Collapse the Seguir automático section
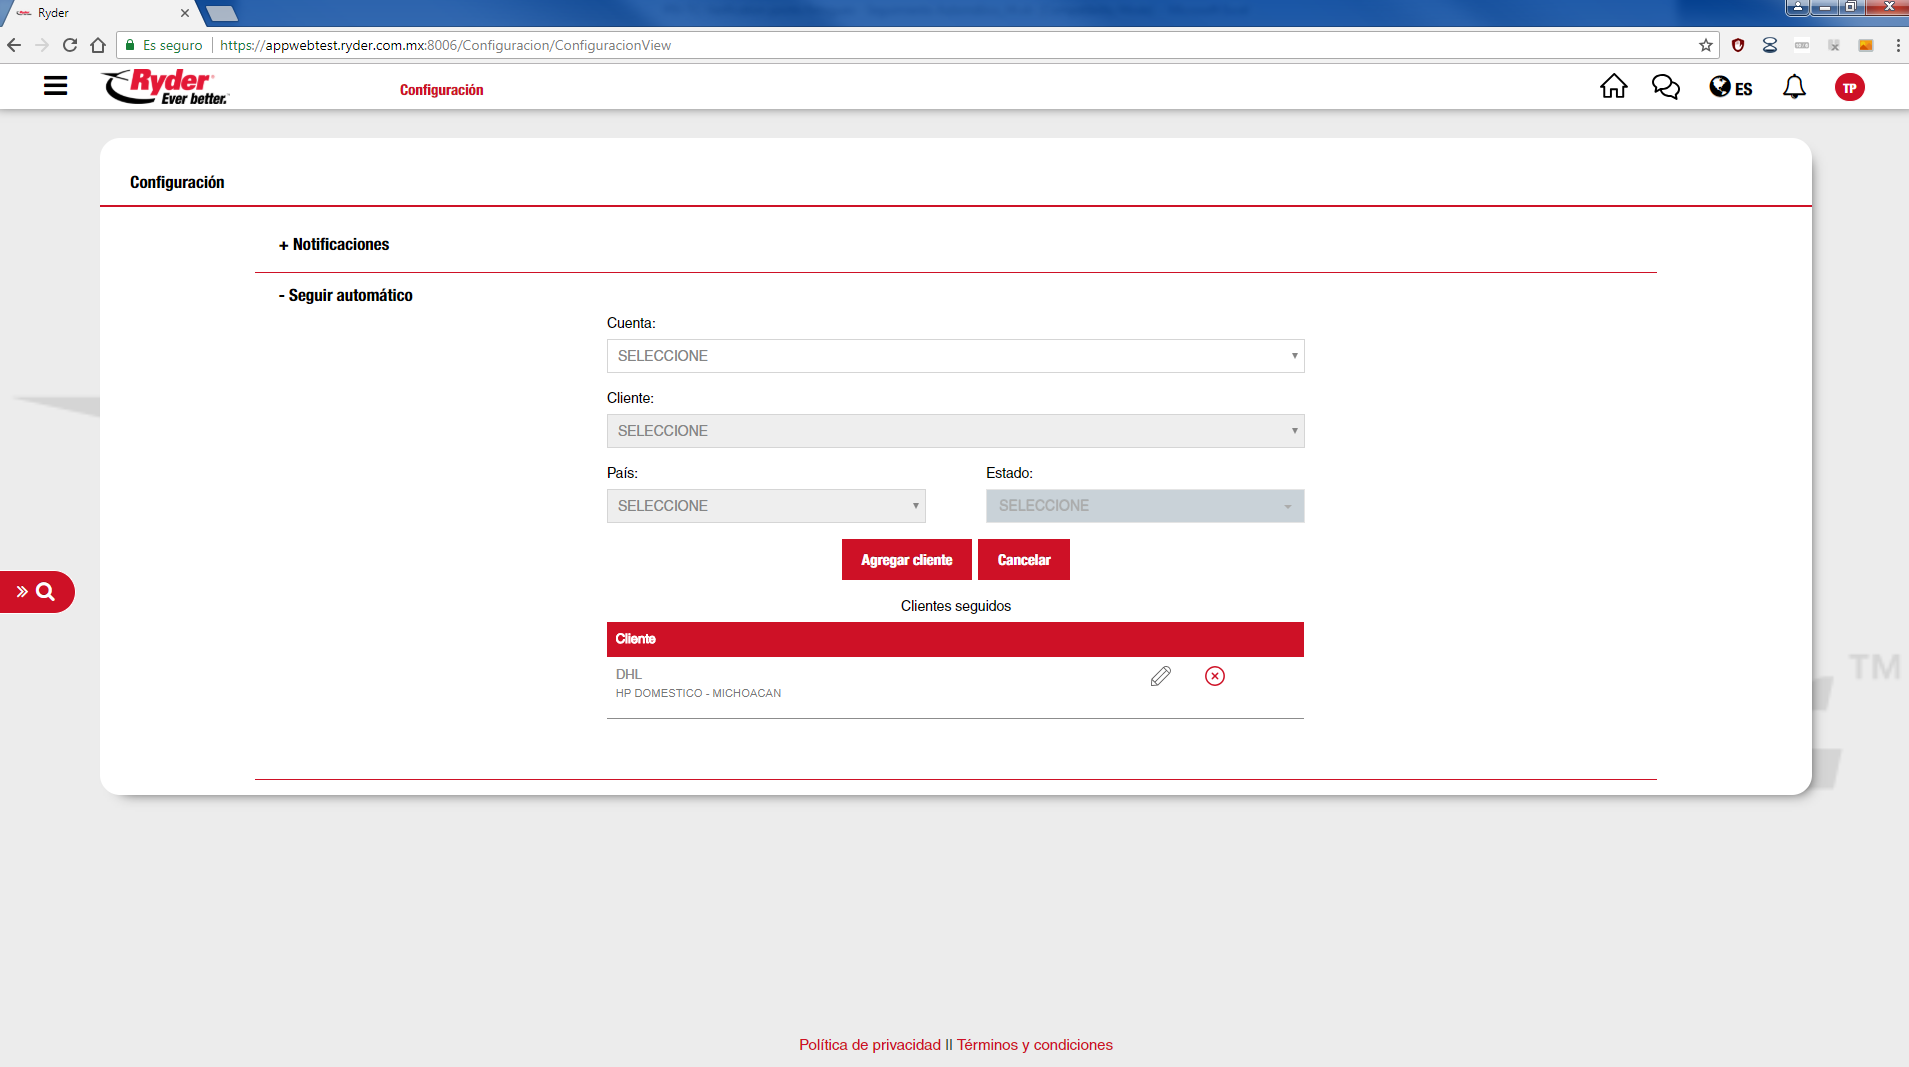Screen dimensions: 1909x1067 [x=346, y=296]
